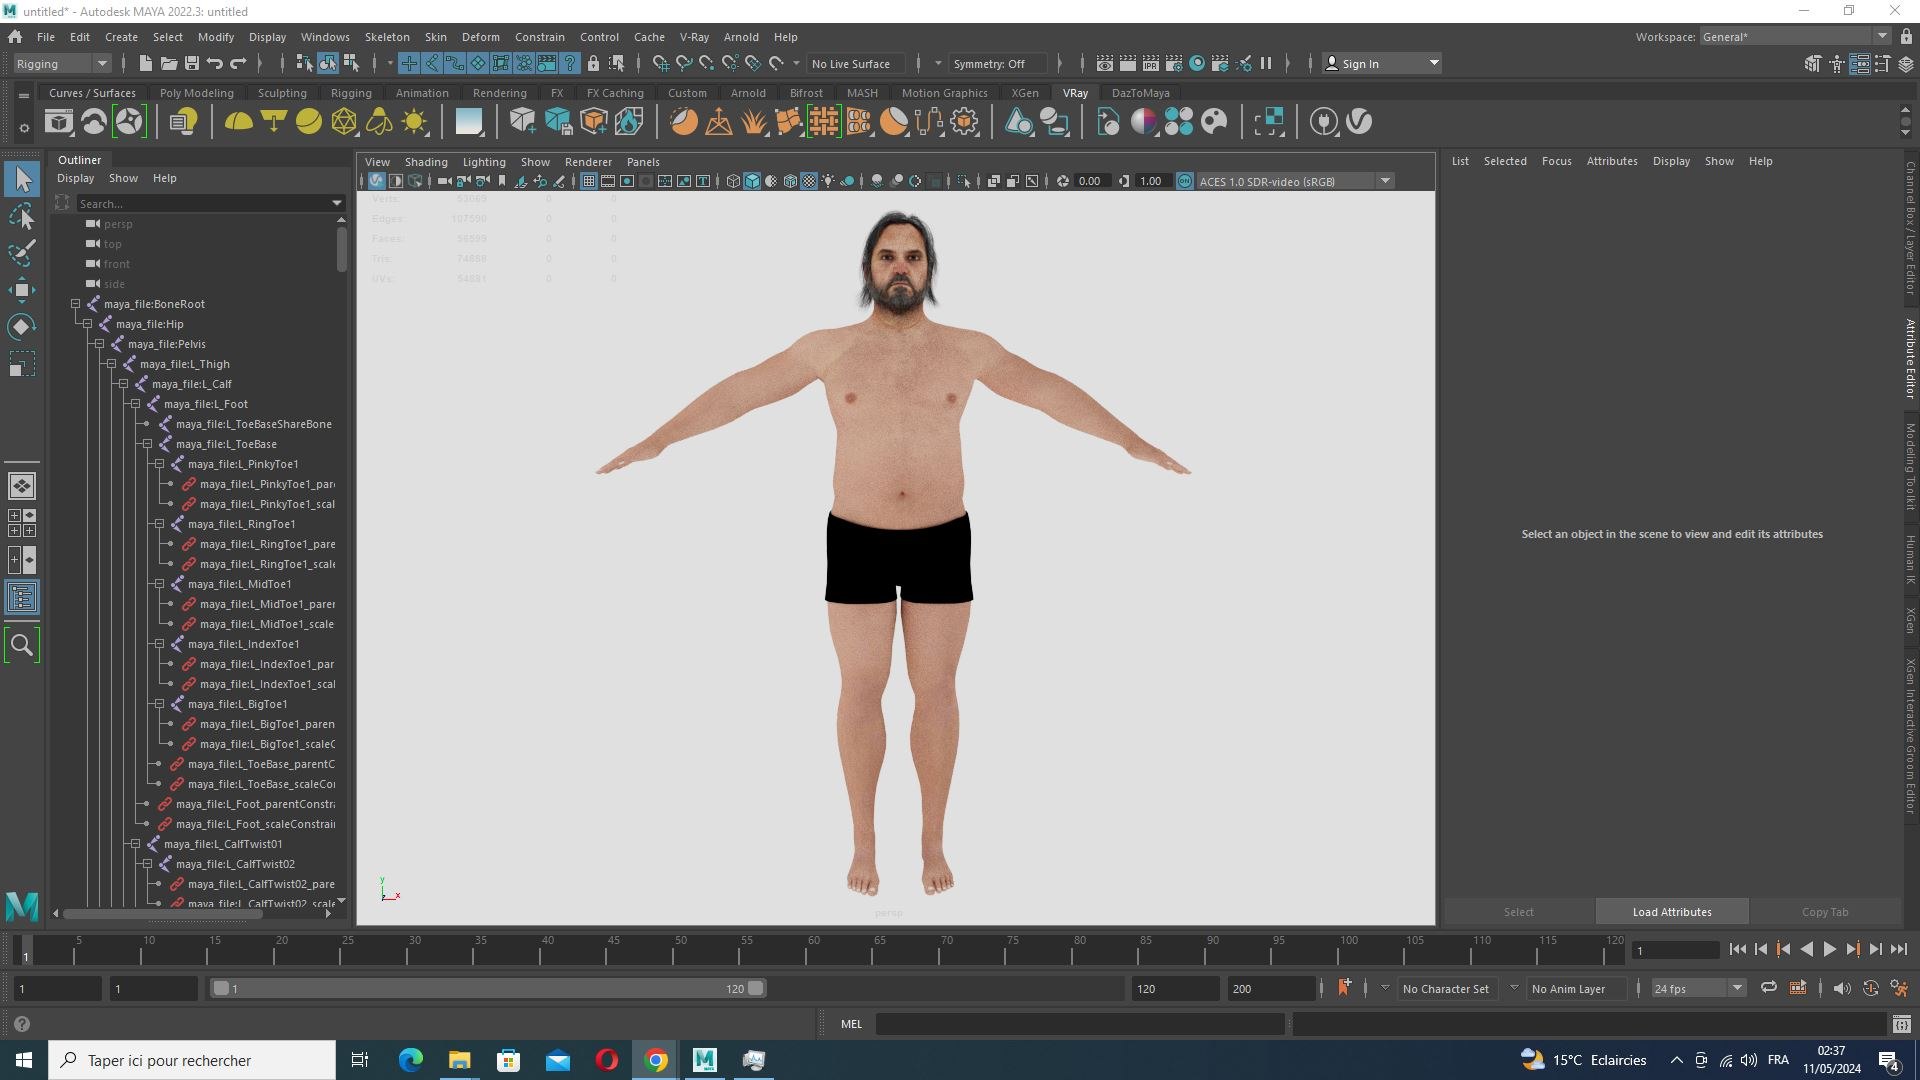Open the Sign In dropdown
Image resolution: width=1920 pixels, height=1080 pixels.
[1382, 63]
